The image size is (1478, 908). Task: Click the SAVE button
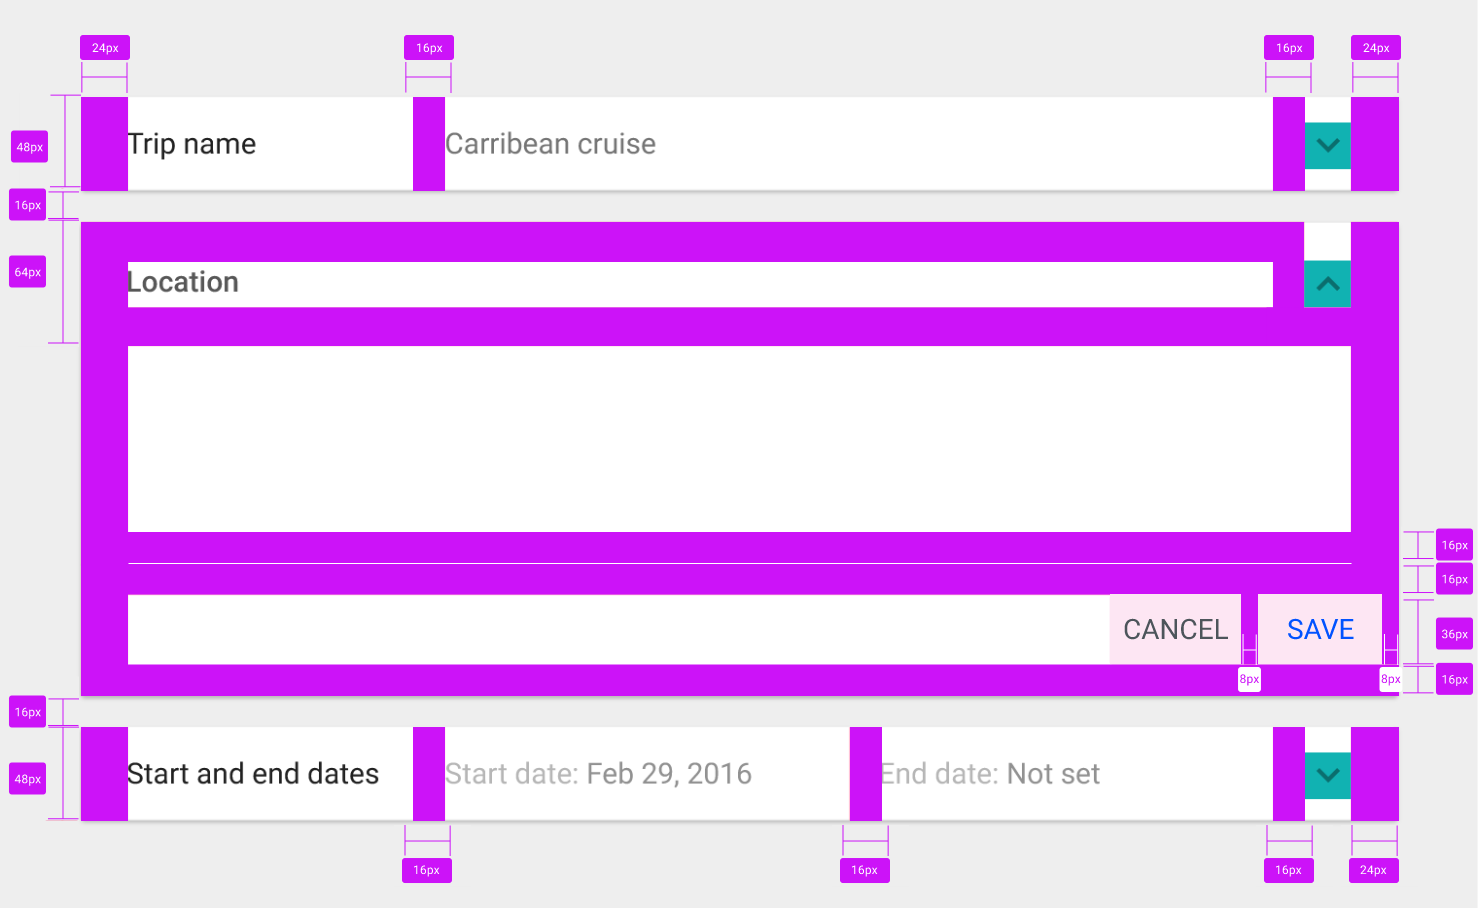point(1320,629)
